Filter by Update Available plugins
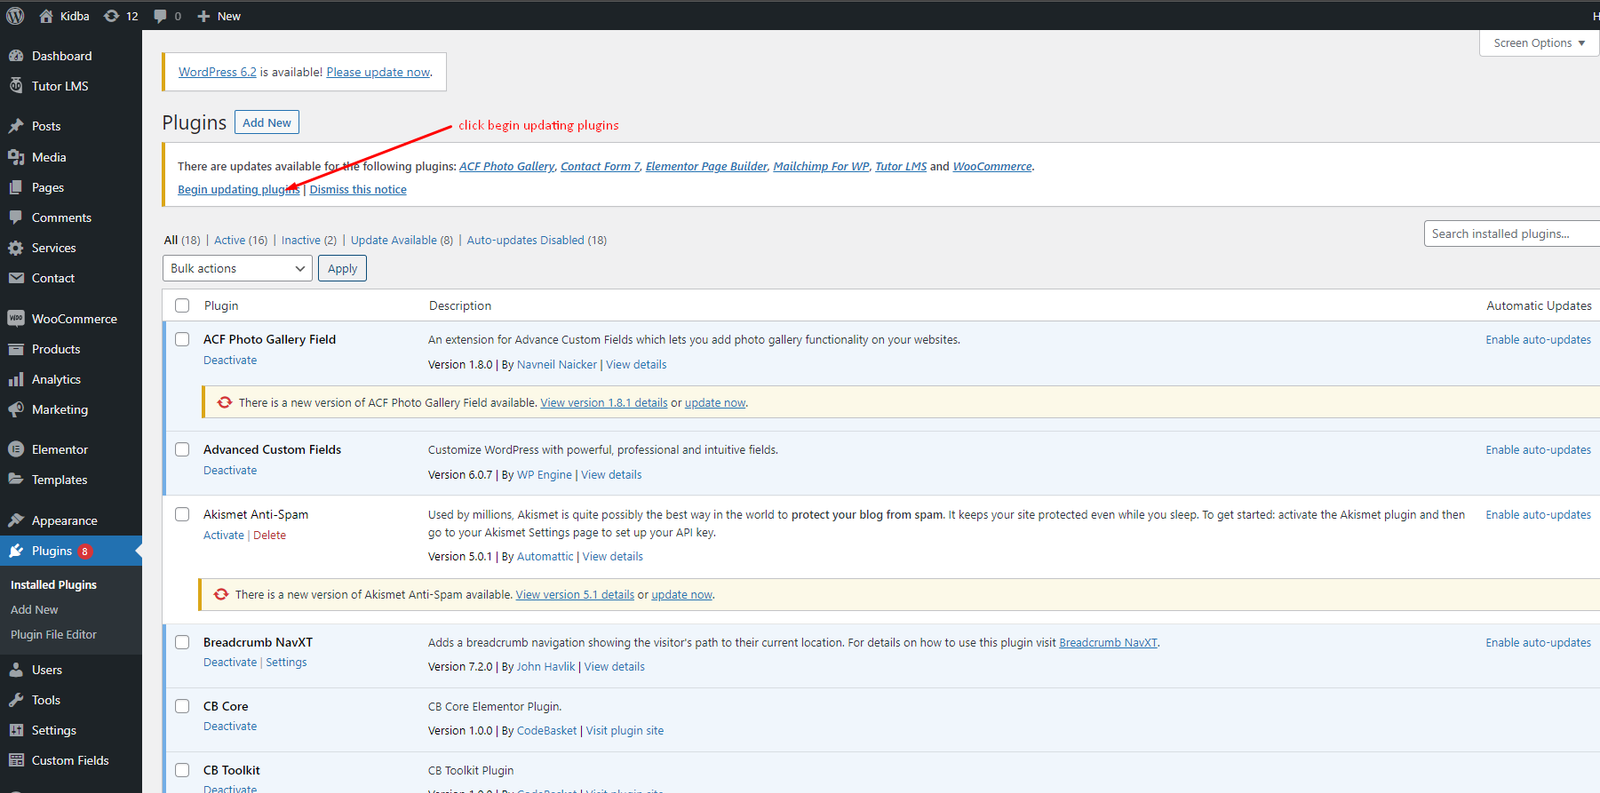This screenshot has height=793, width=1600. point(393,240)
